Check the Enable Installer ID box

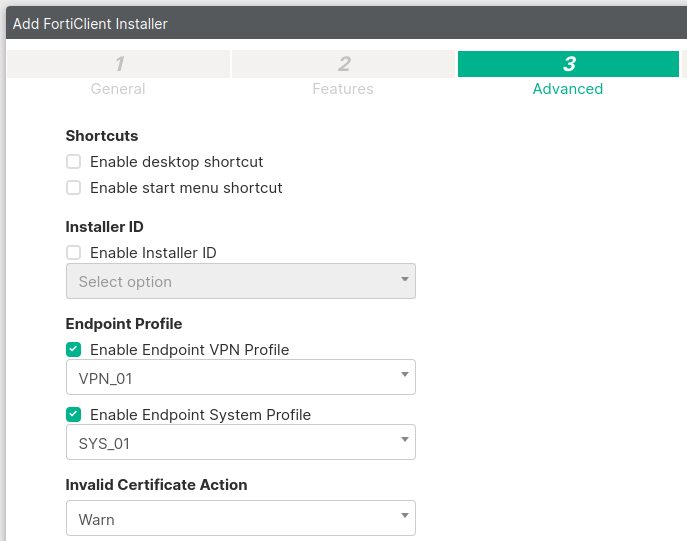(73, 253)
